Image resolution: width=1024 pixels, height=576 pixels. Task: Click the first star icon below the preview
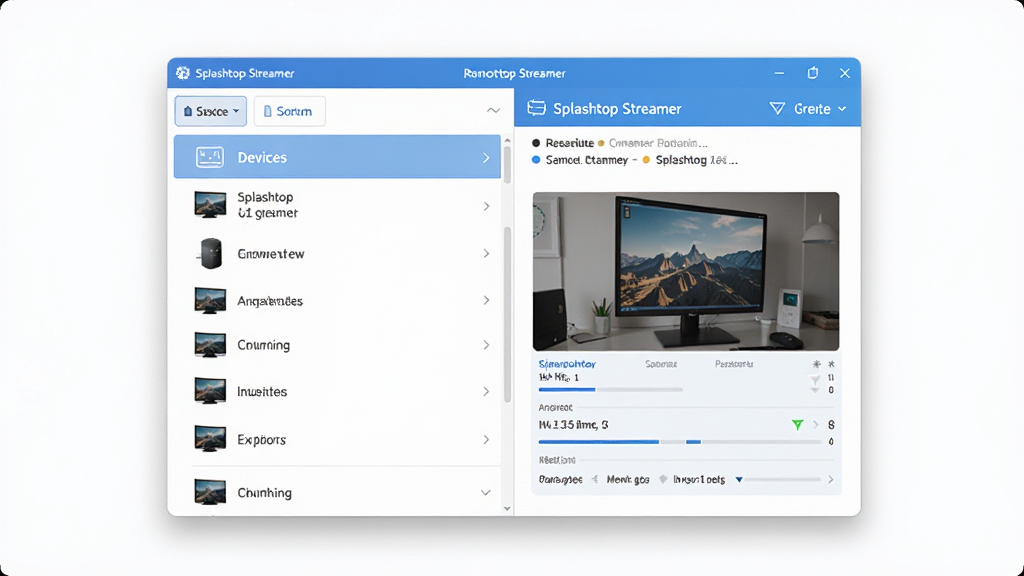816,364
